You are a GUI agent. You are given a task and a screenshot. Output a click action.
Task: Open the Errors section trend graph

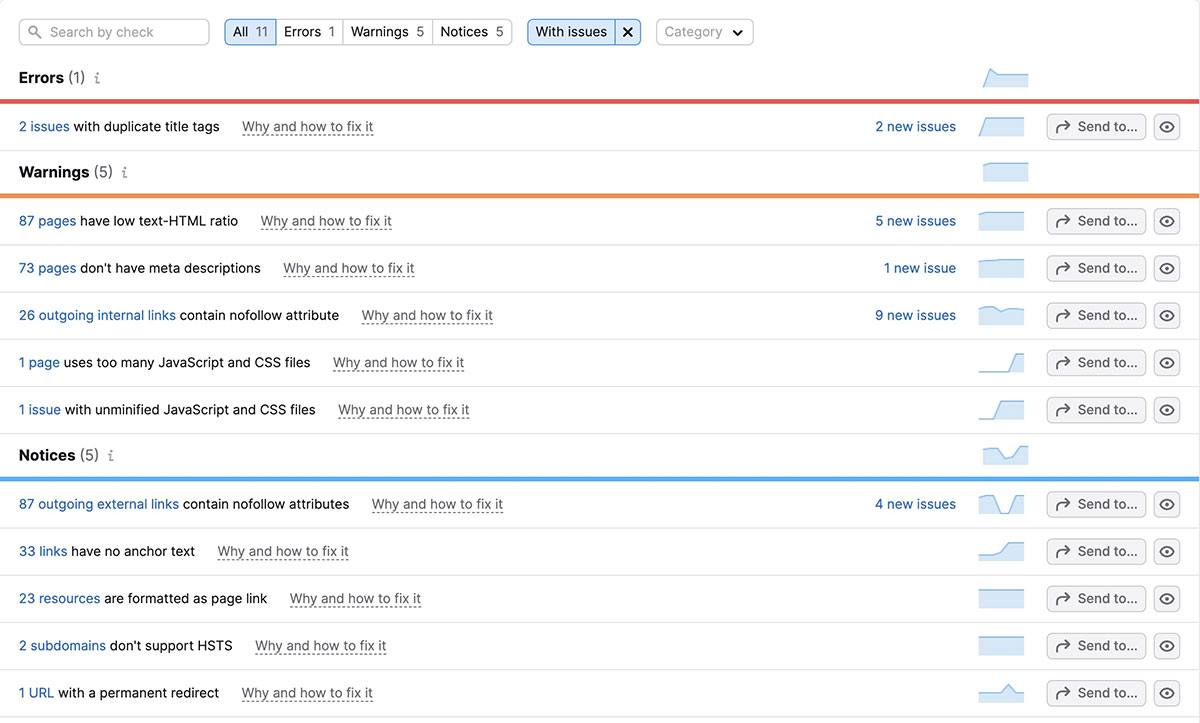click(x=1005, y=78)
